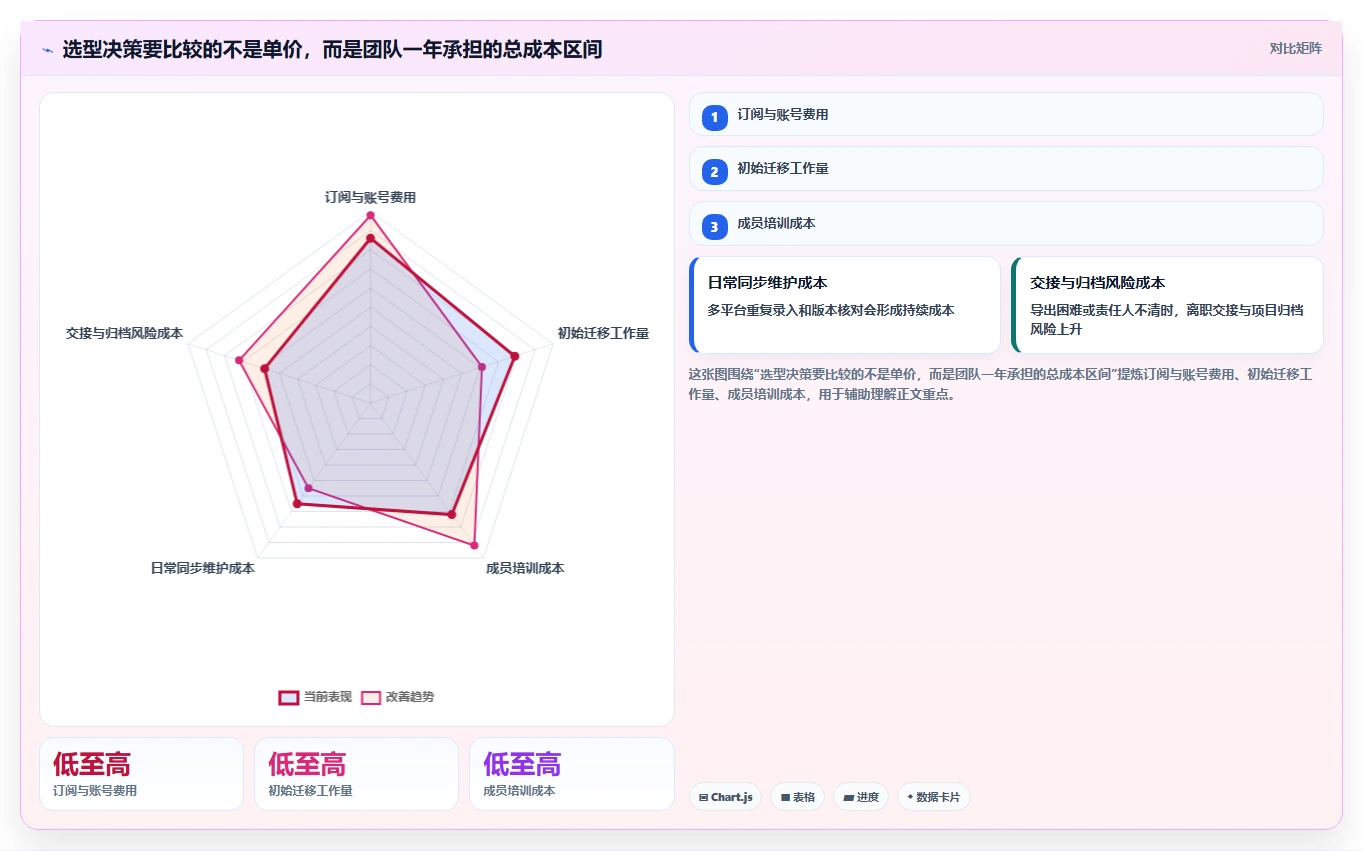Click description text 多平台重复录入和版本核对会形成持续成本
This screenshot has height=851, width=1363.
click(x=831, y=310)
